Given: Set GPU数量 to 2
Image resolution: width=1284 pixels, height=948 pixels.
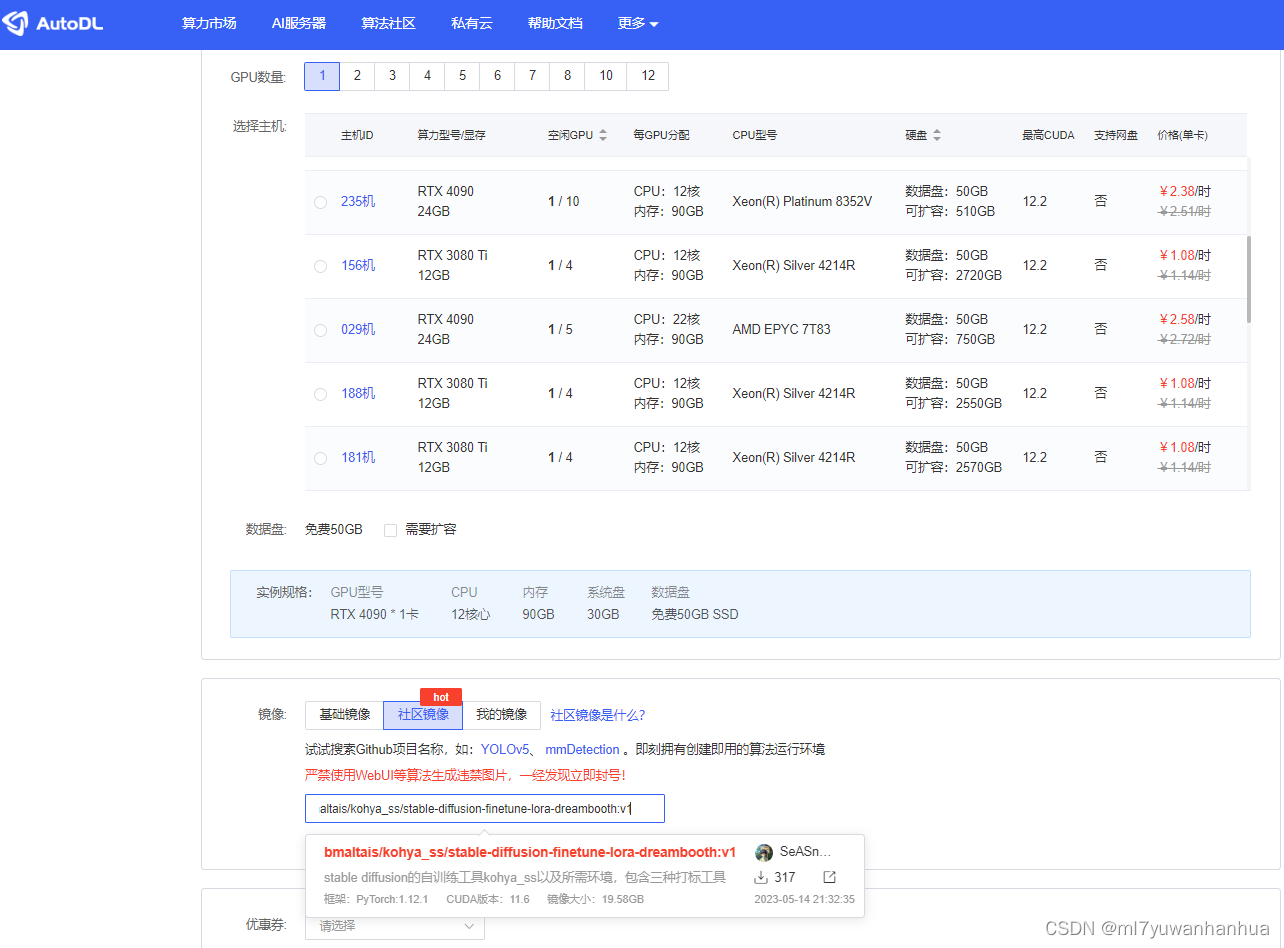Looking at the screenshot, I should point(357,76).
